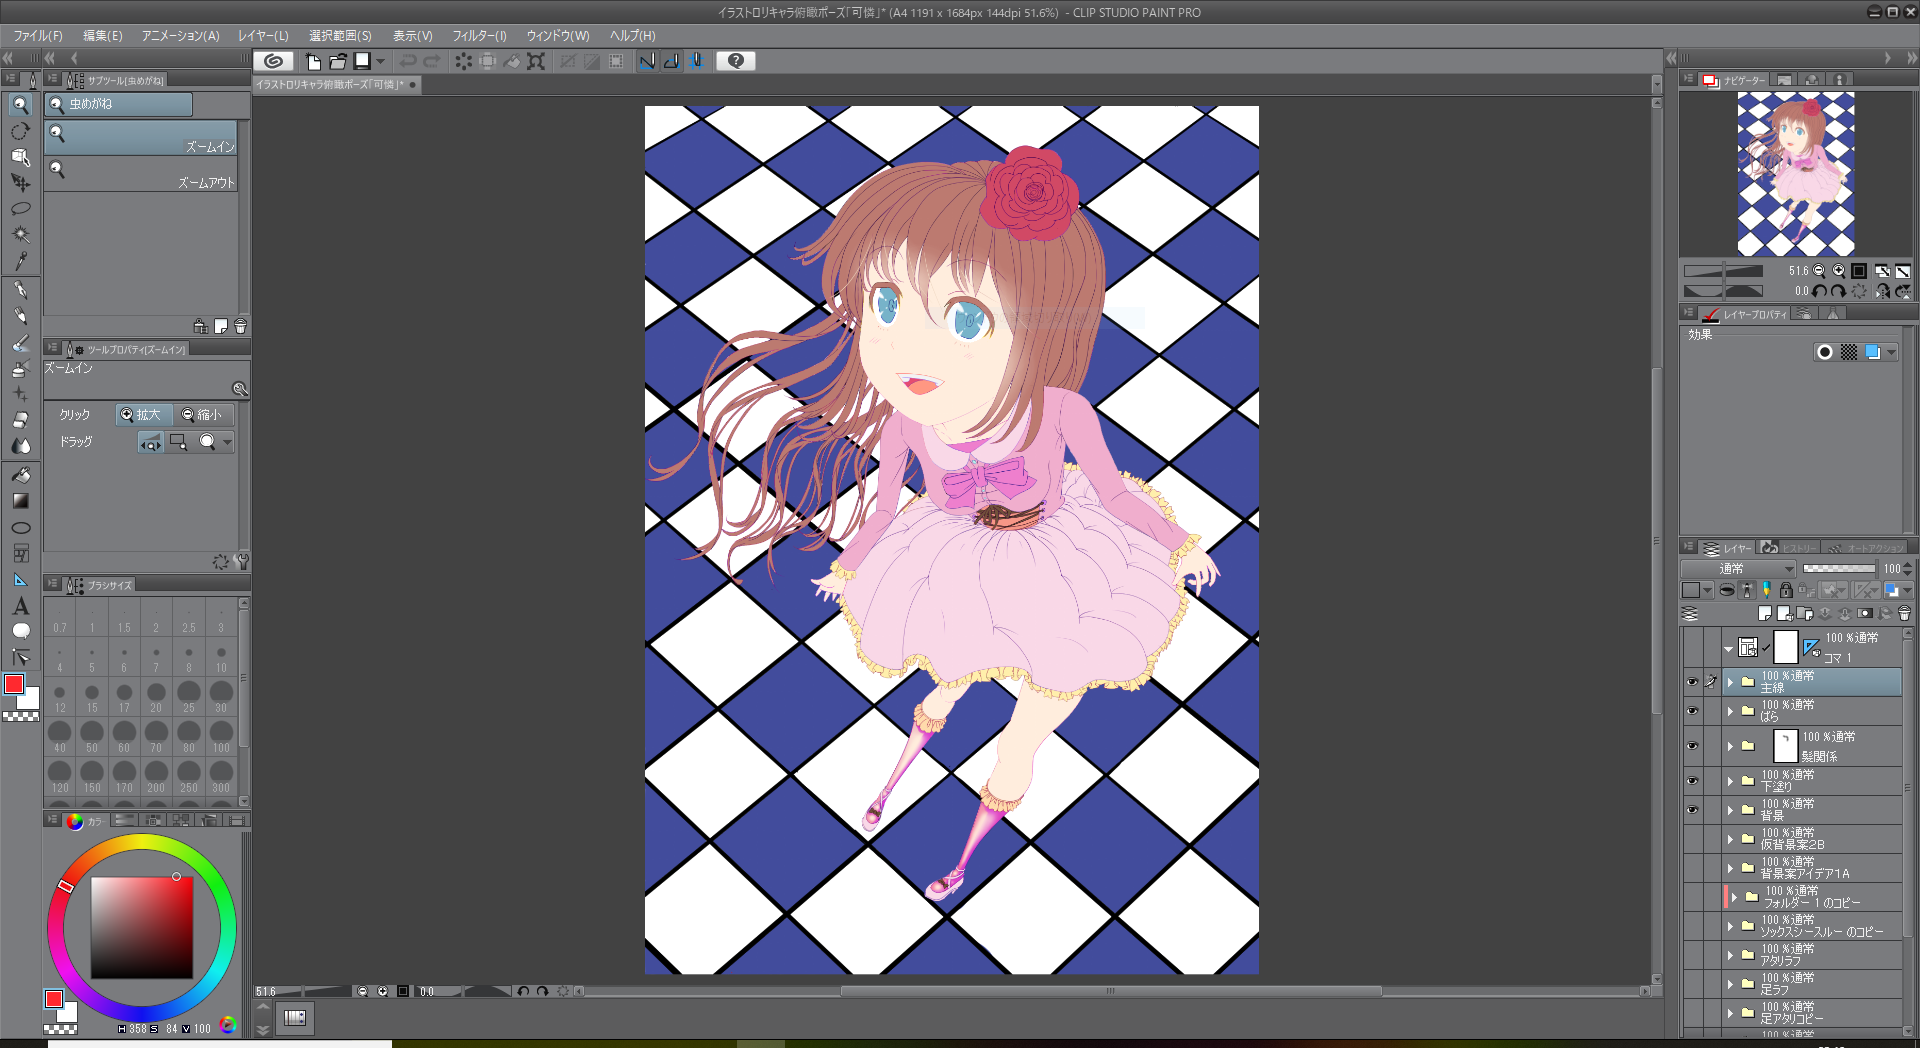Hide the 背景 layer folder
This screenshot has height=1048, width=1920.
click(1692, 810)
